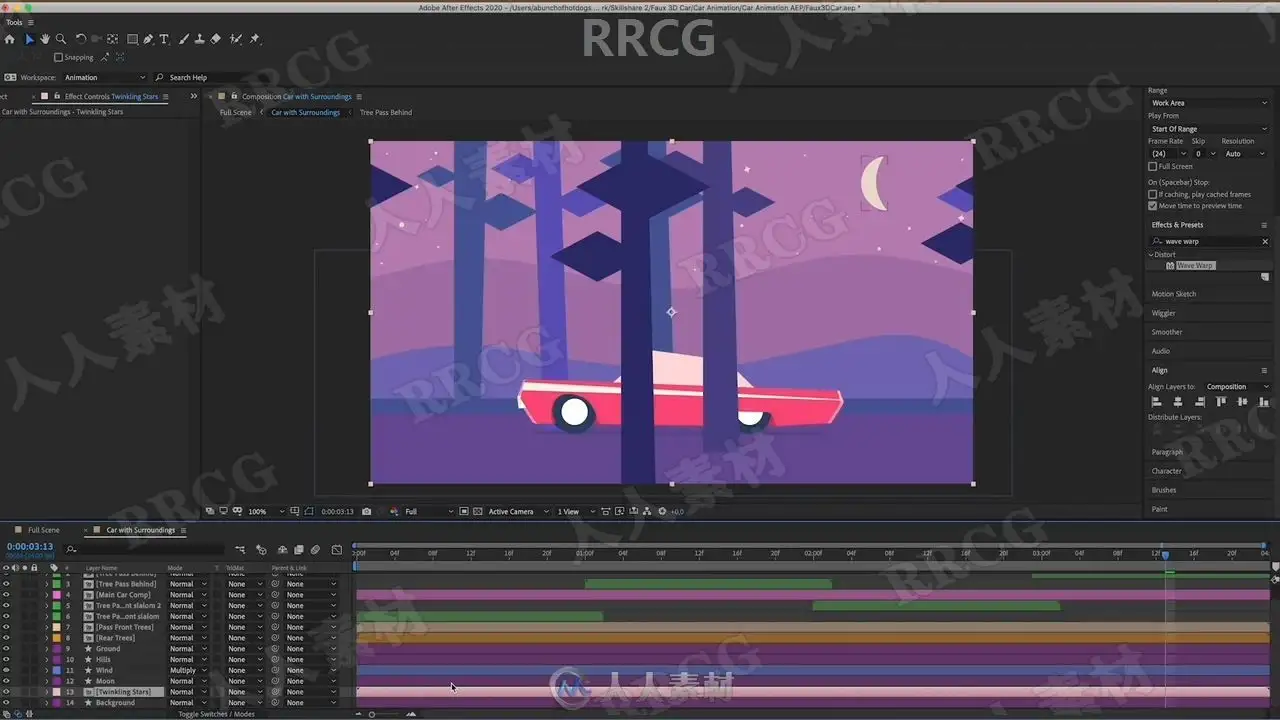Screen dimensions: 1280x720
Task: Uncheck If caching, play cached frames
Action: [x=1152, y=194]
